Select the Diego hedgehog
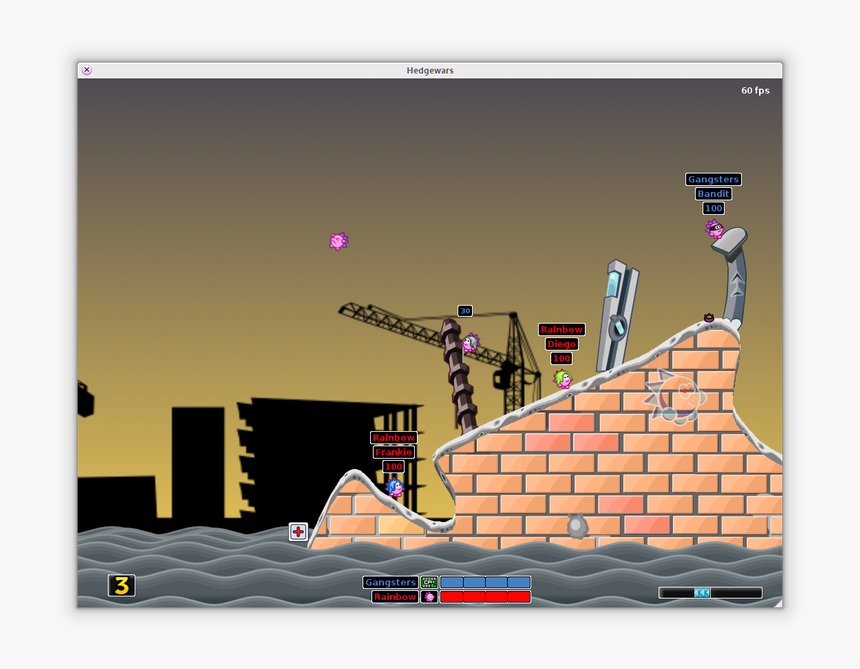Viewport: 860px width, 669px height. [562, 378]
